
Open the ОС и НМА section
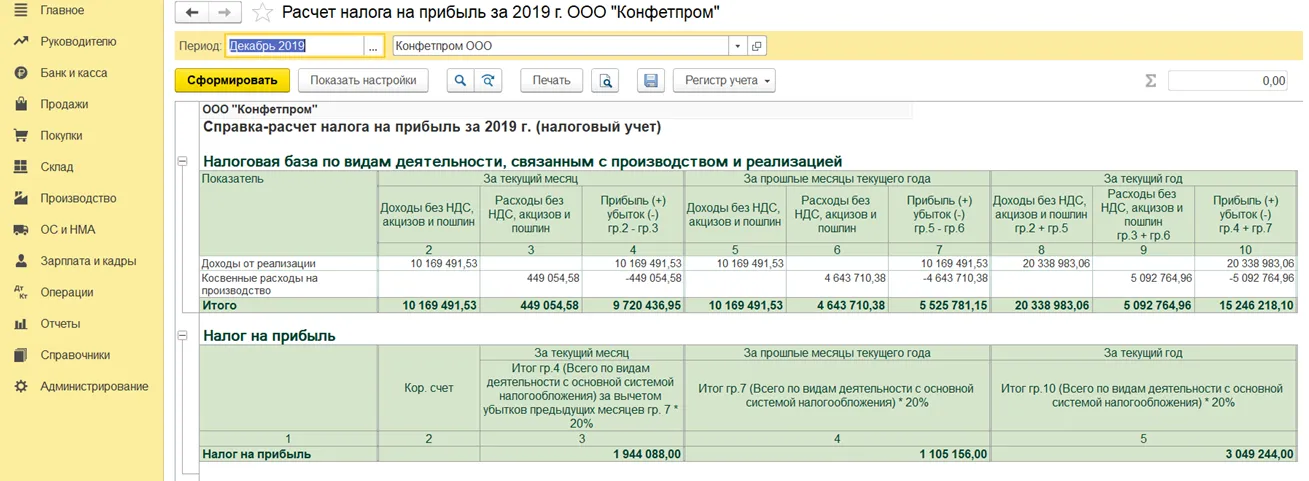68,229
